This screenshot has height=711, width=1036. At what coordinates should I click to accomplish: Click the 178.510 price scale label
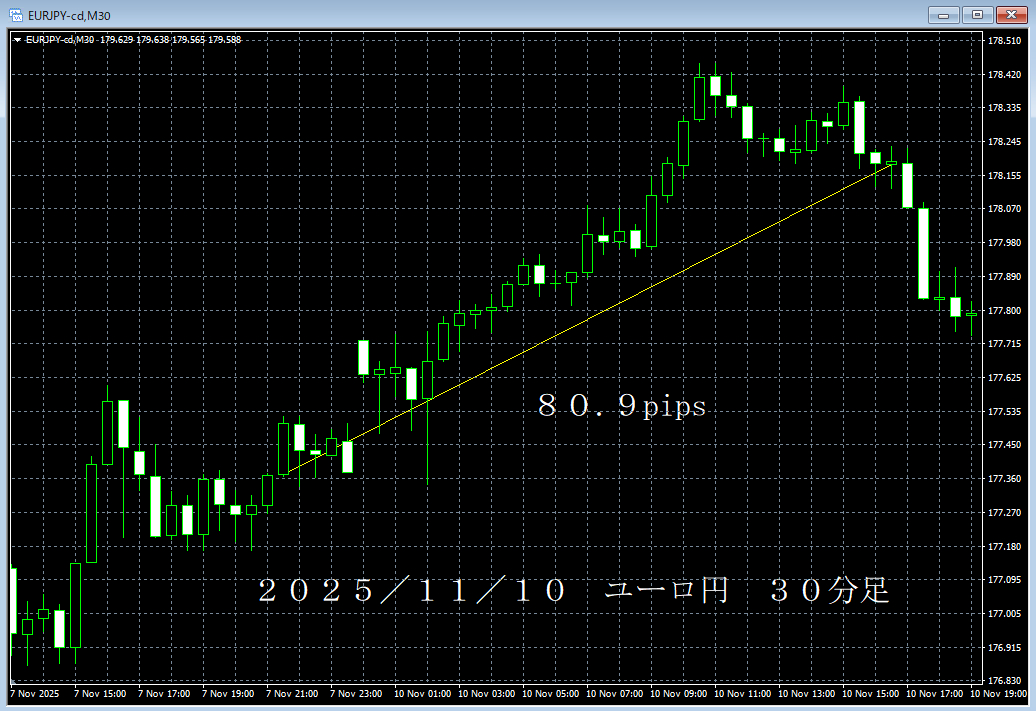[x=1004, y=41]
